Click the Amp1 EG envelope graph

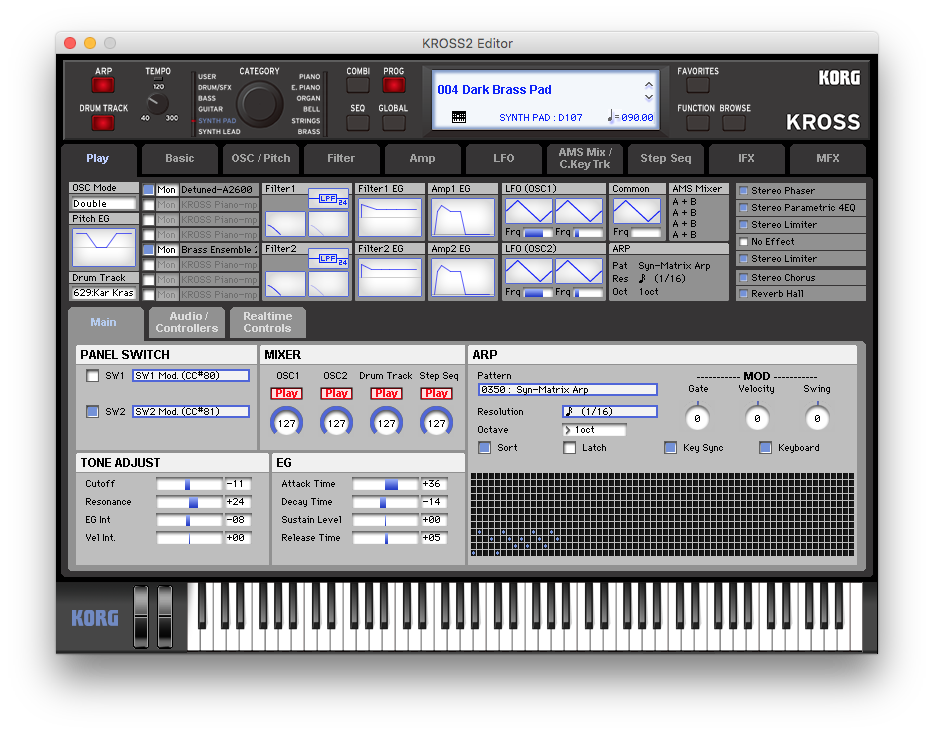coord(463,218)
